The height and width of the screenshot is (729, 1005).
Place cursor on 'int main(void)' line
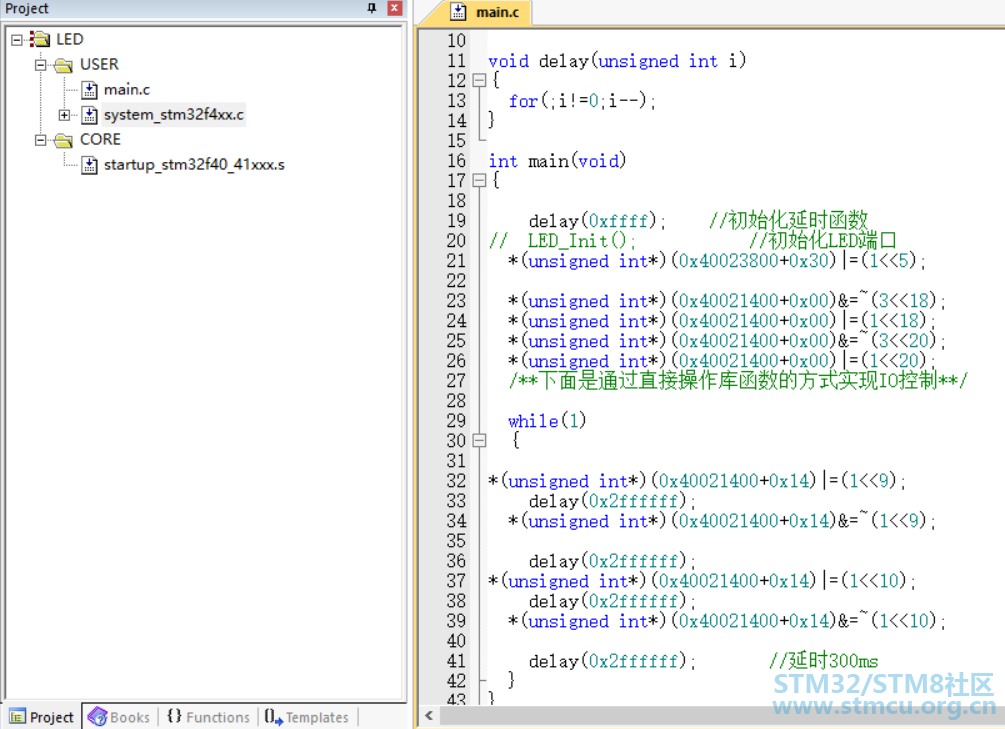click(x=557, y=161)
